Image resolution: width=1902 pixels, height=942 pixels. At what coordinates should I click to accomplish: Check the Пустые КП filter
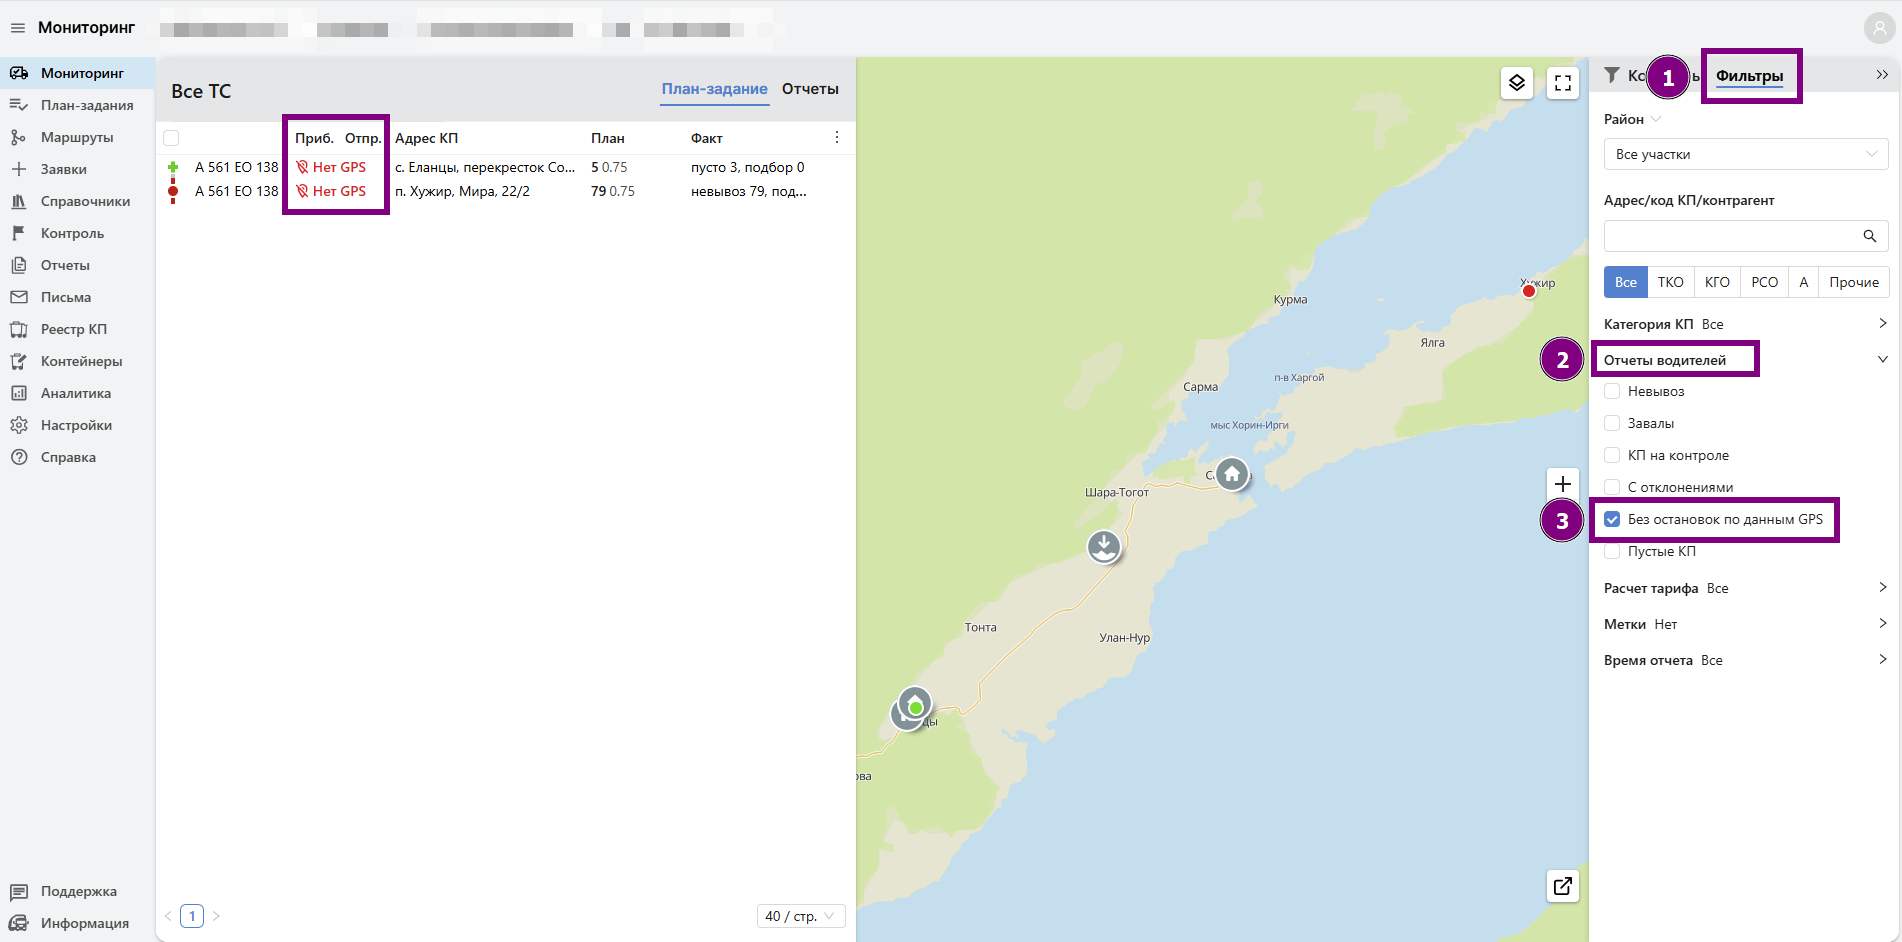point(1612,551)
